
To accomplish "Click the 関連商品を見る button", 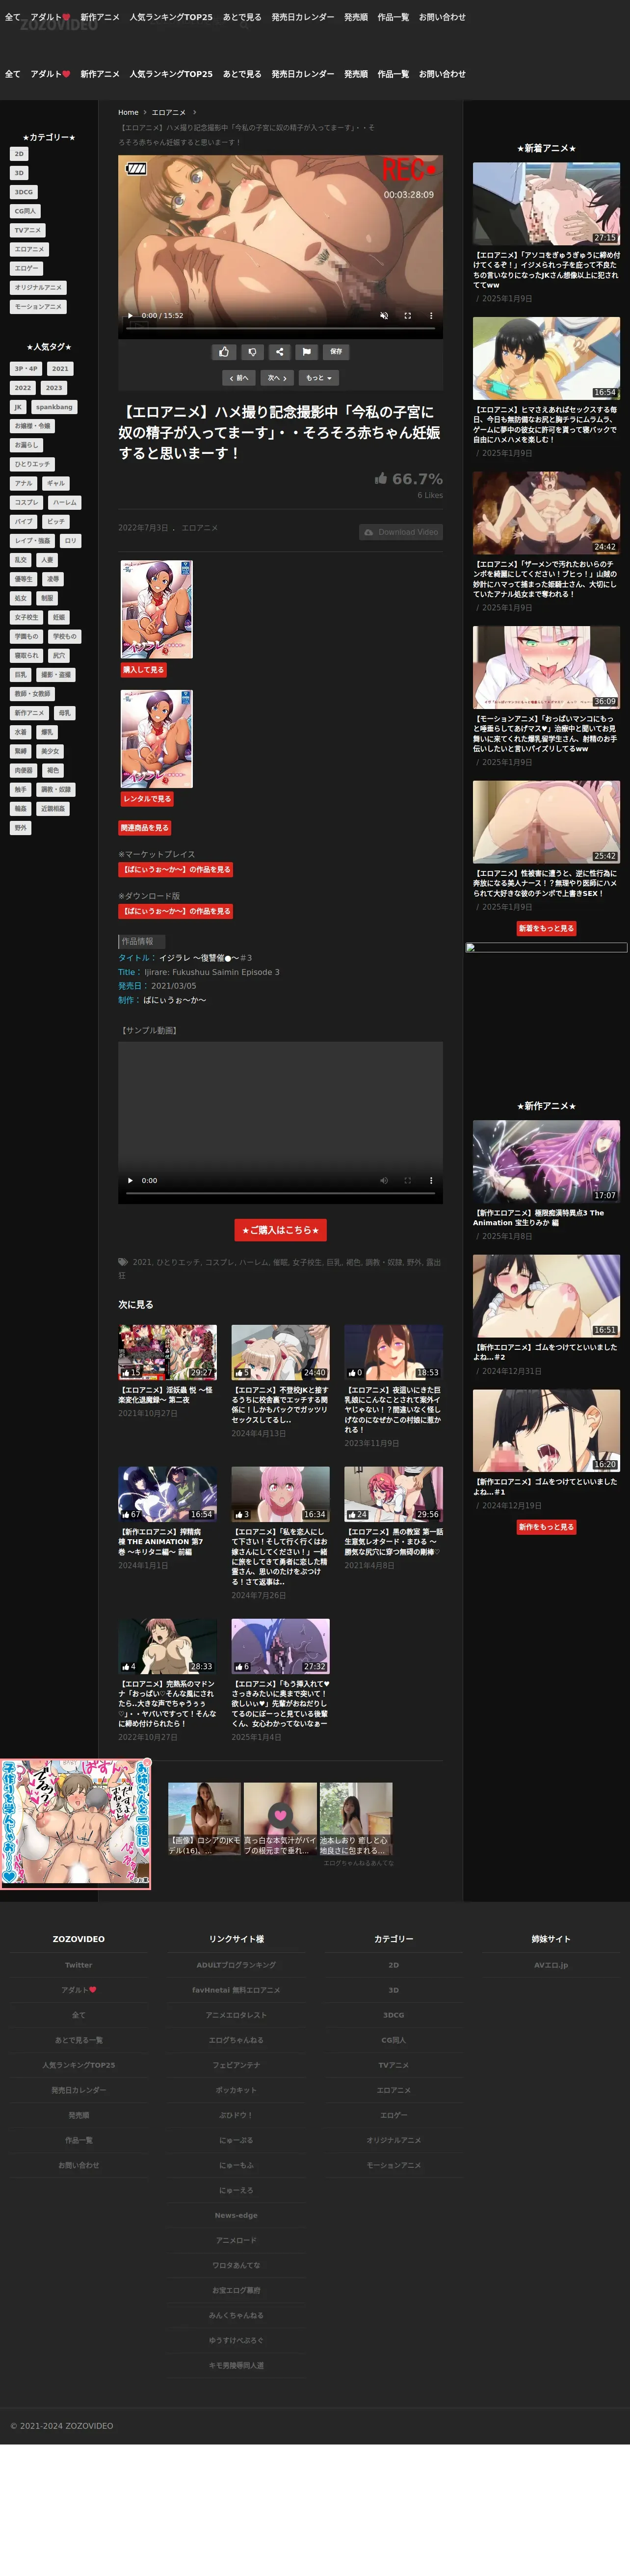I will tap(145, 828).
